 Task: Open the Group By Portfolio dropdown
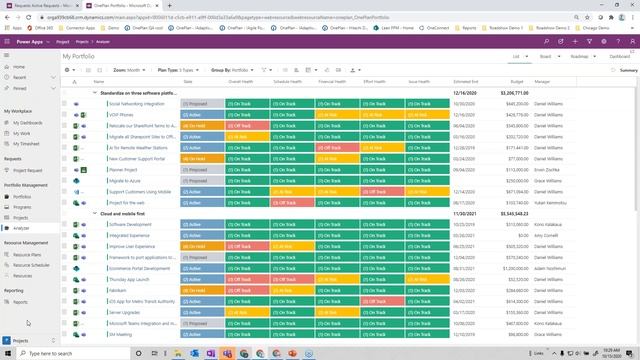point(232,70)
